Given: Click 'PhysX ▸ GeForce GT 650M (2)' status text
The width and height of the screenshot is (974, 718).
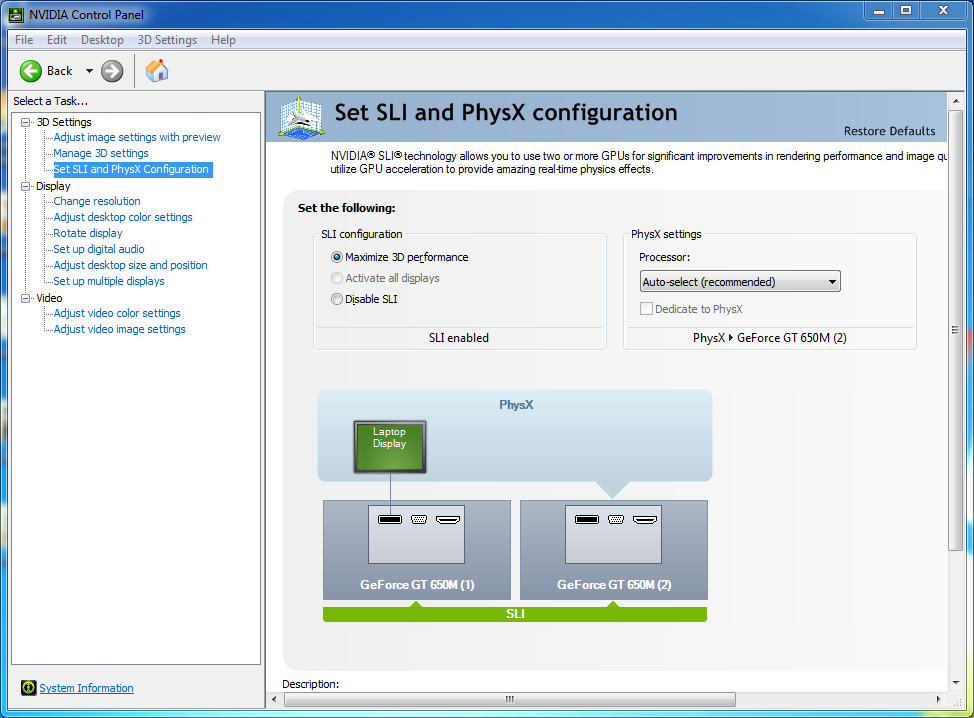Looking at the screenshot, I should [770, 338].
